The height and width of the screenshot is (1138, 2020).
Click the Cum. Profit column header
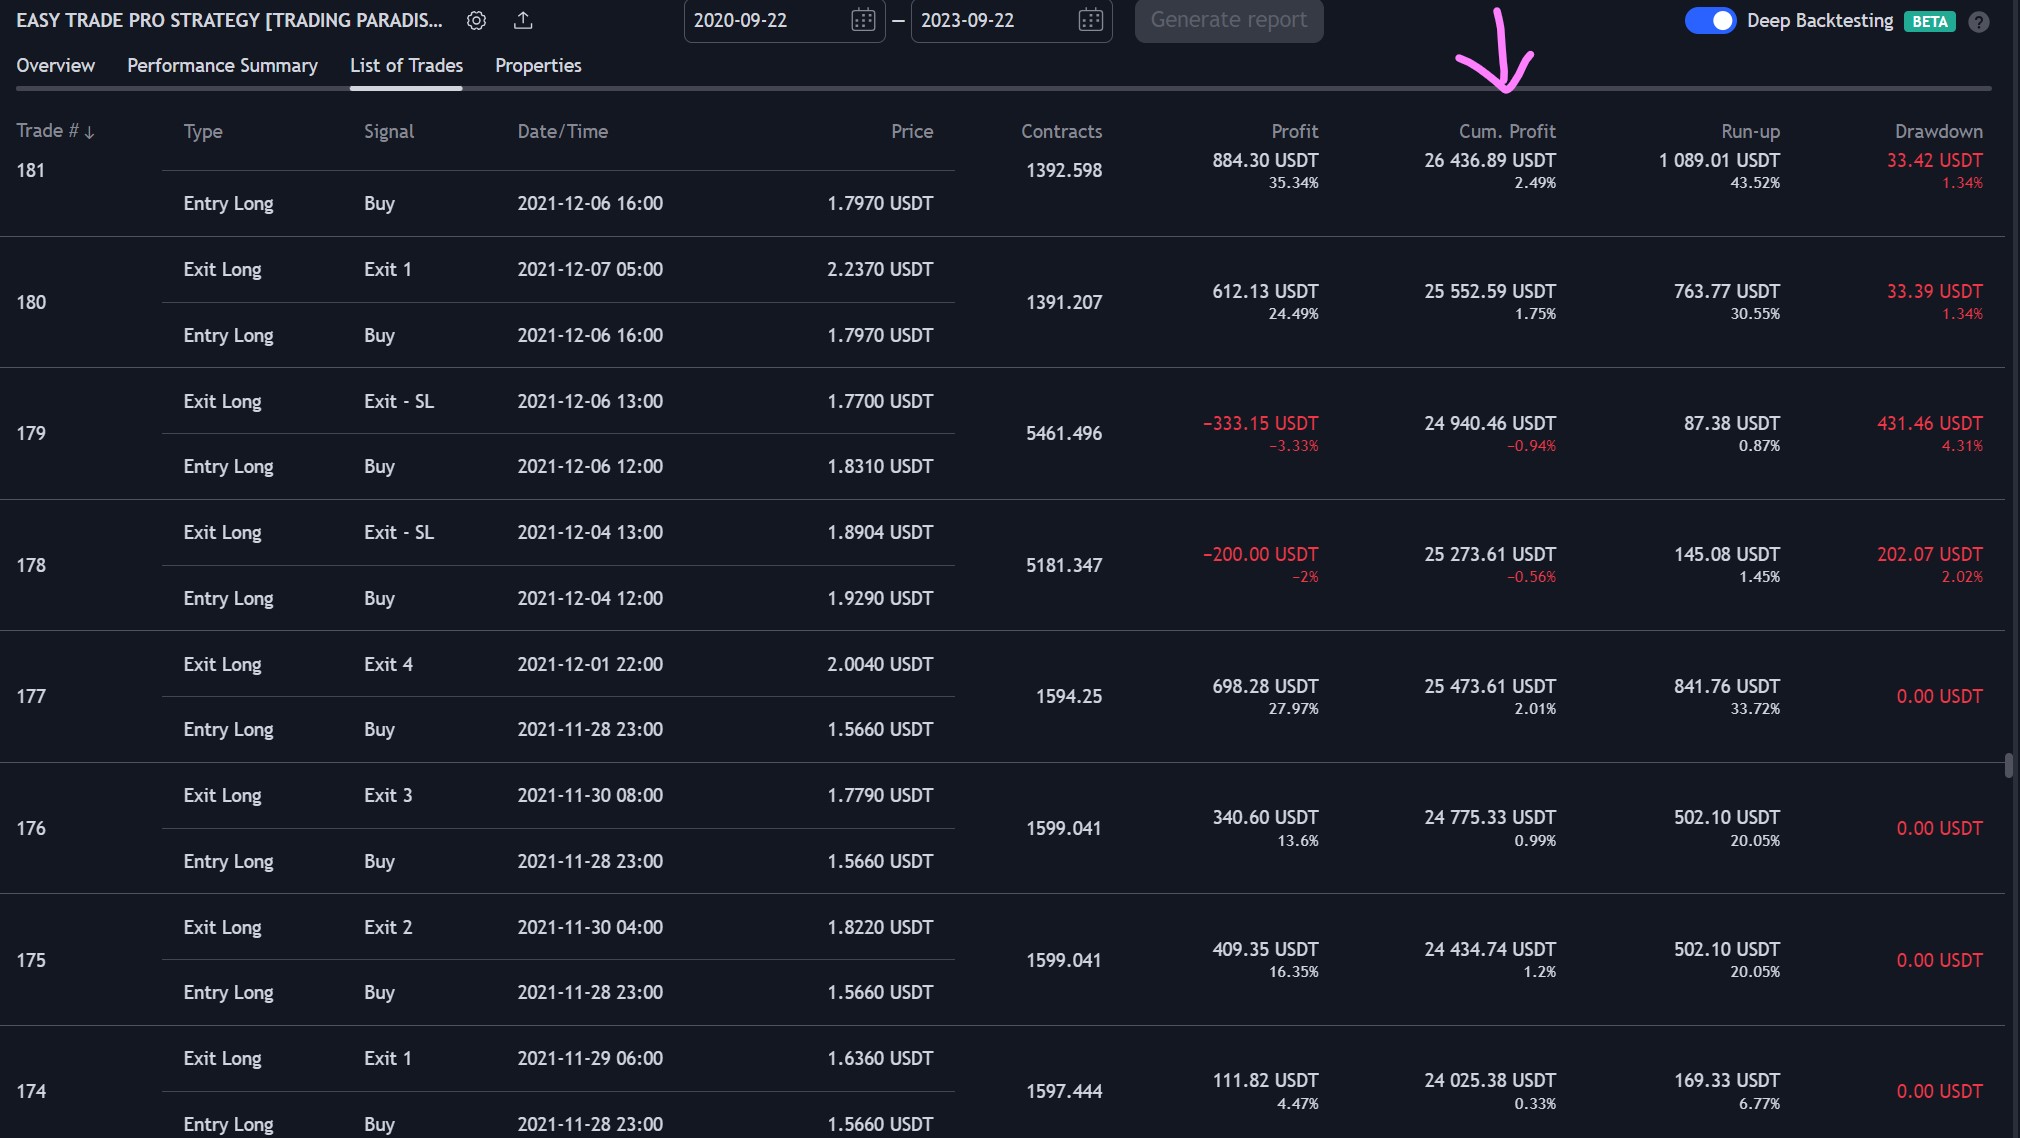coord(1506,131)
